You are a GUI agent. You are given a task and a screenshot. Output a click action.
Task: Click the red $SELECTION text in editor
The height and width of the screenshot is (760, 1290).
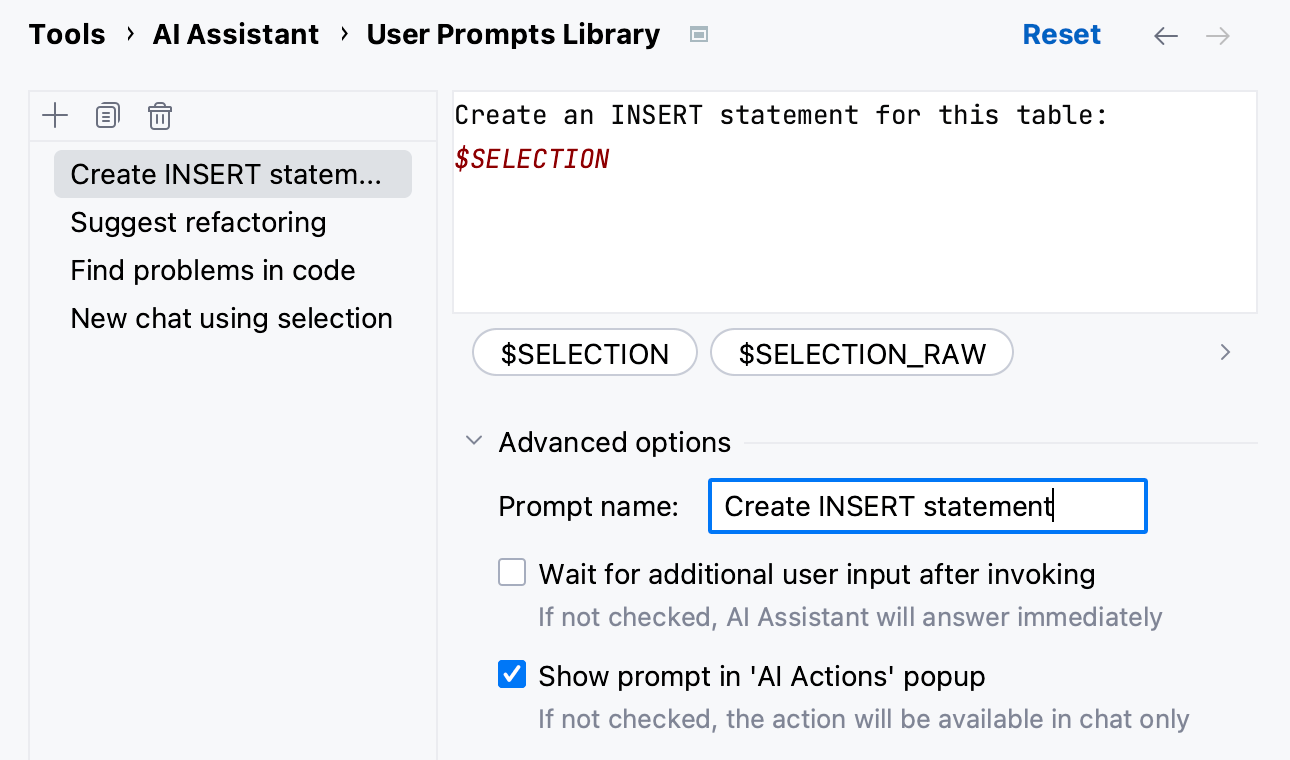pos(532,160)
